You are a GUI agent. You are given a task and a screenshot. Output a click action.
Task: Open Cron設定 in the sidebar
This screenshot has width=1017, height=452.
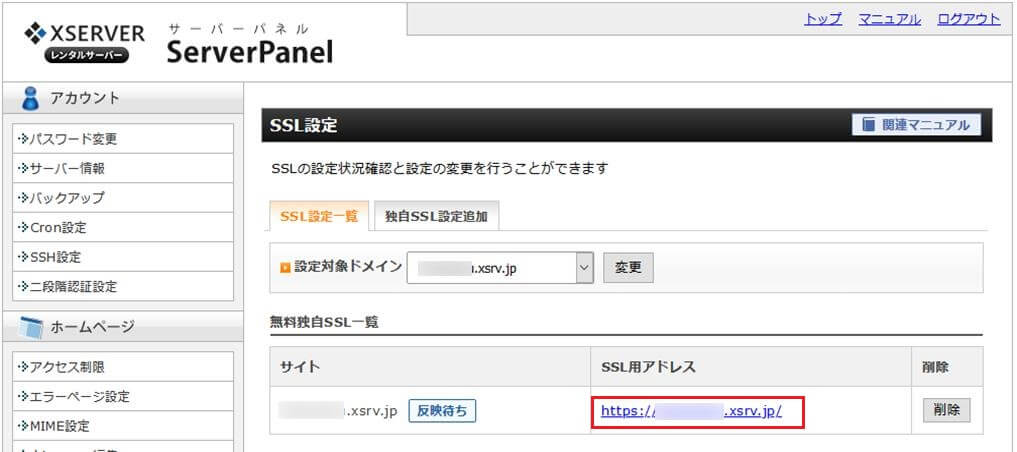pyautogui.click(x=123, y=228)
